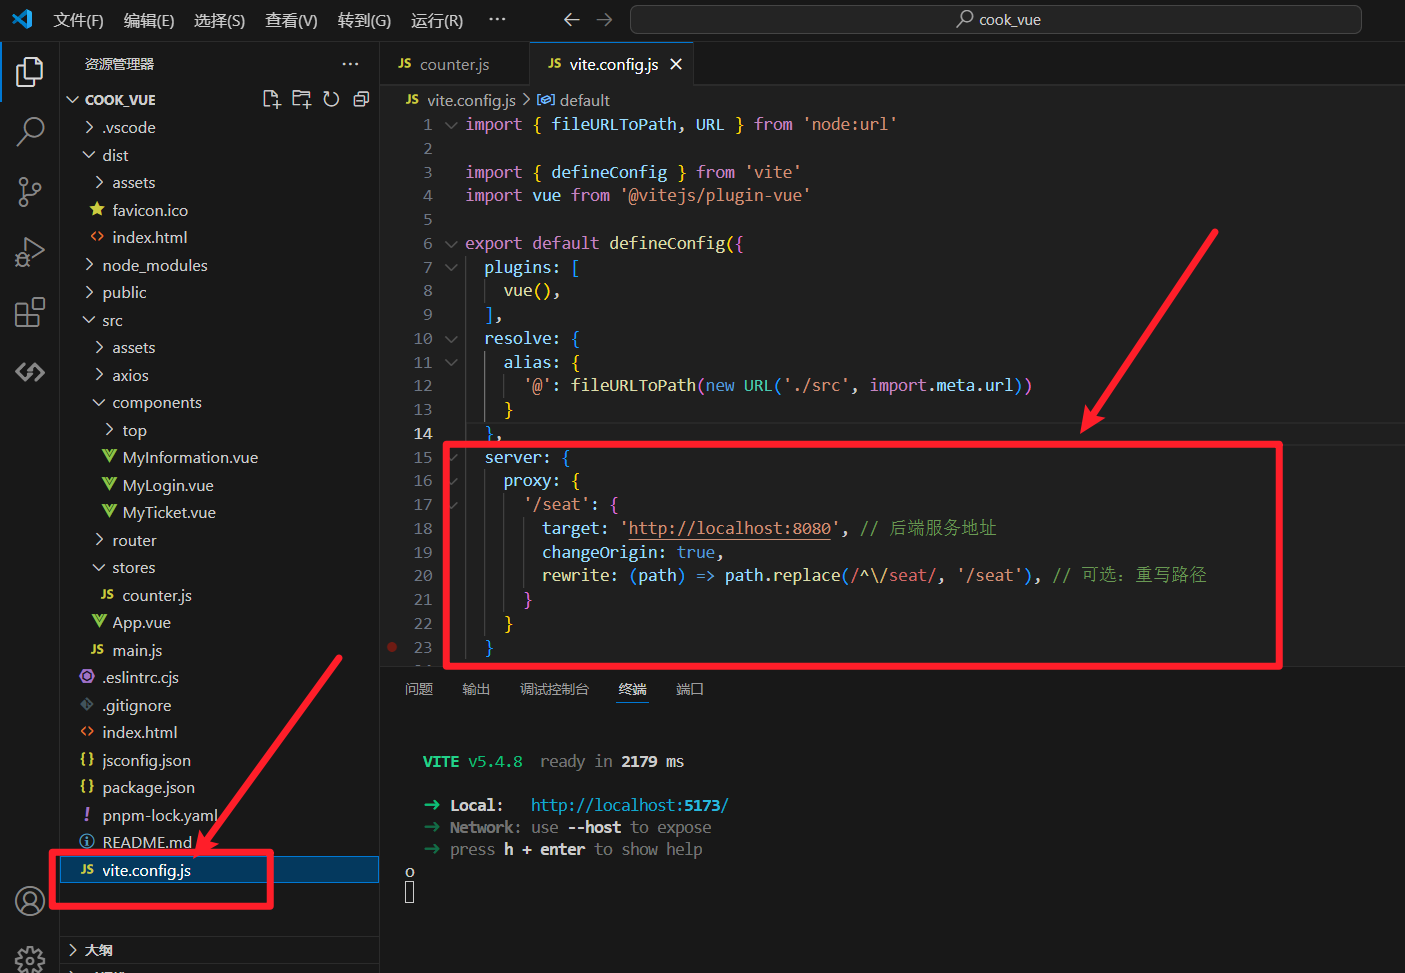Image resolution: width=1405 pixels, height=973 pixels.
Task: Open the 选择(S) menu
Action: (219, 20)
